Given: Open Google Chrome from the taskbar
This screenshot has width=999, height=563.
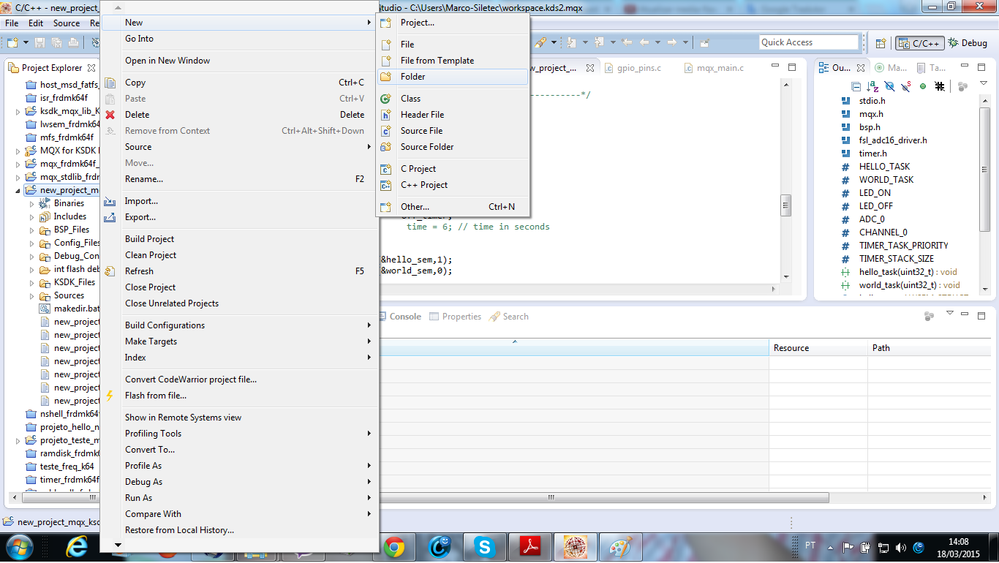Looking at the screenshot, I should coord(394,547).
